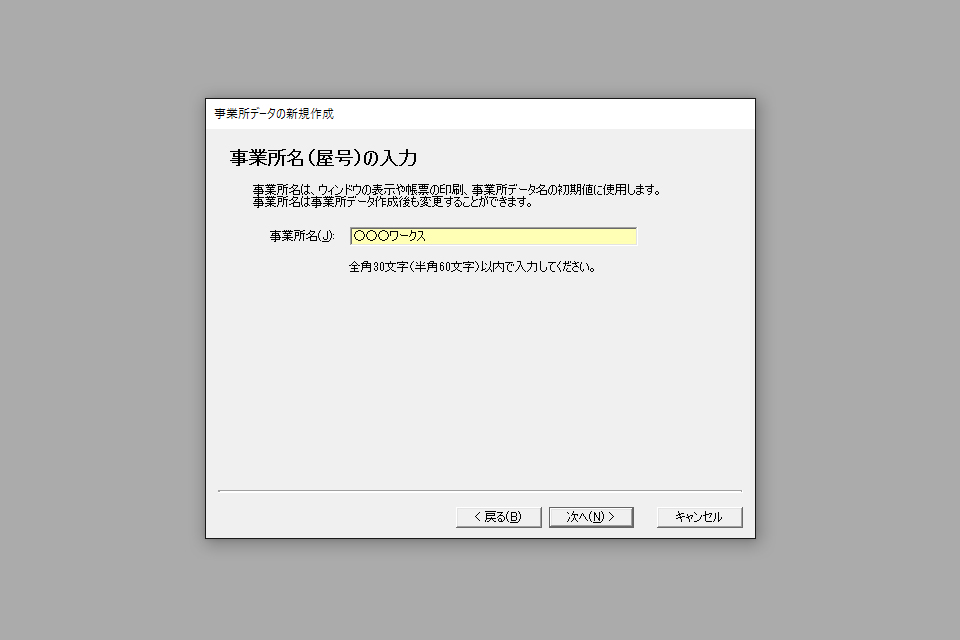Click the gray backdrop outside the dialog
Screen dimensions: 960x640
[x=98, y=318]
